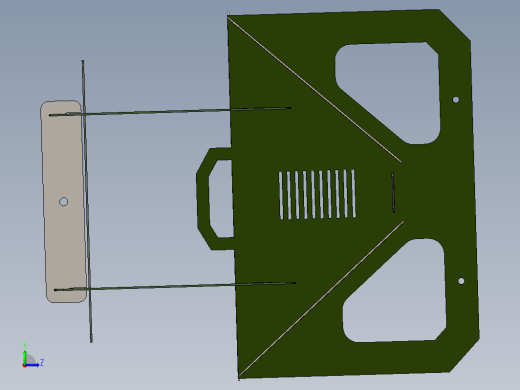
Task: Select the upper horizontal connecting rod
Action: [170, 111]
